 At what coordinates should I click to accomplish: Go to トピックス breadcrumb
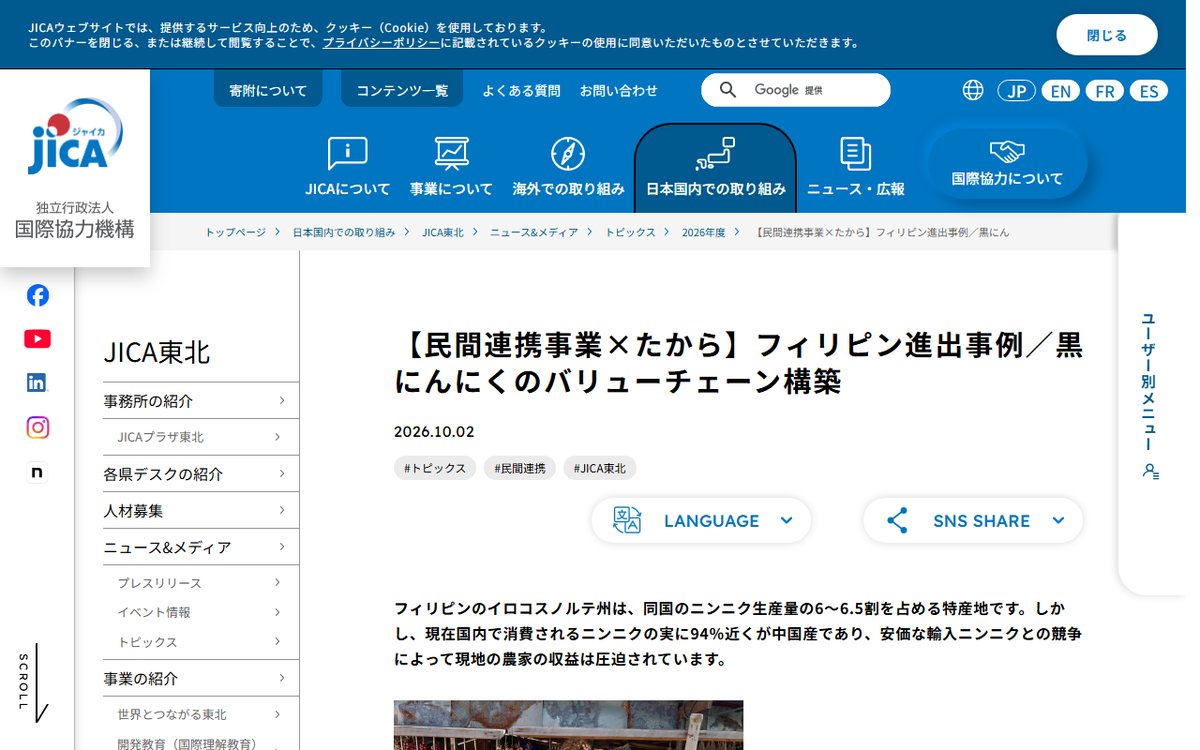point(630,232)
